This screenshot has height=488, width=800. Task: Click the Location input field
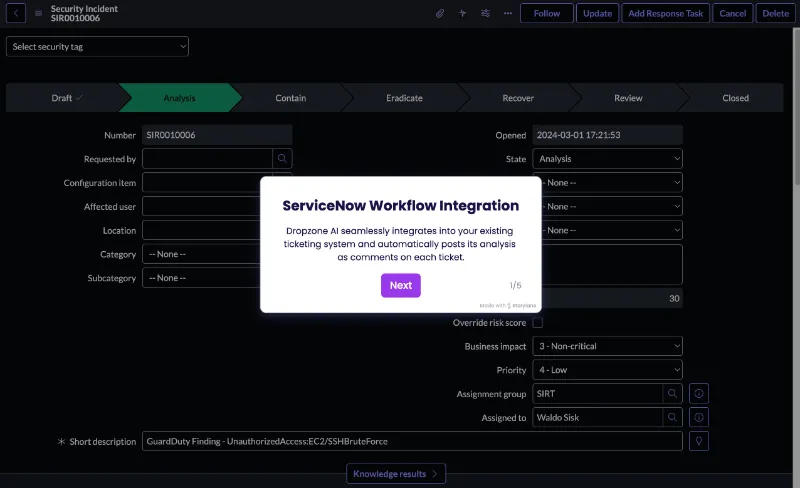(202, 230)
